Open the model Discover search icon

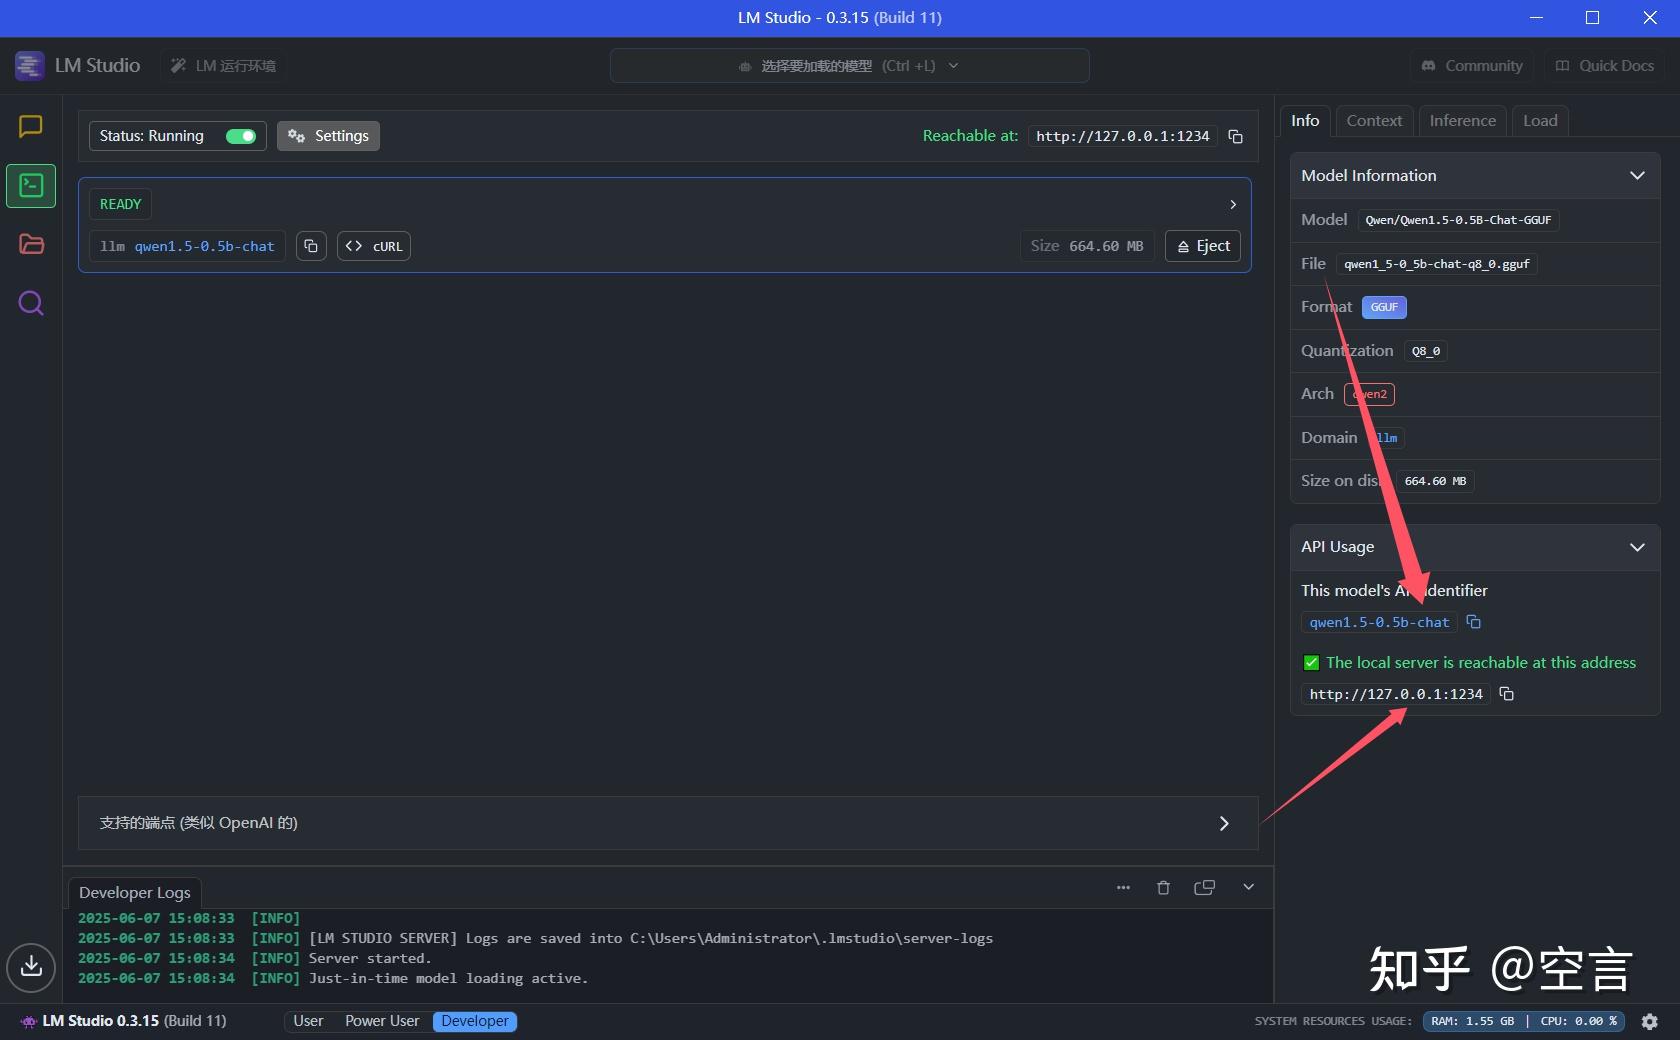tap(30, 303)
